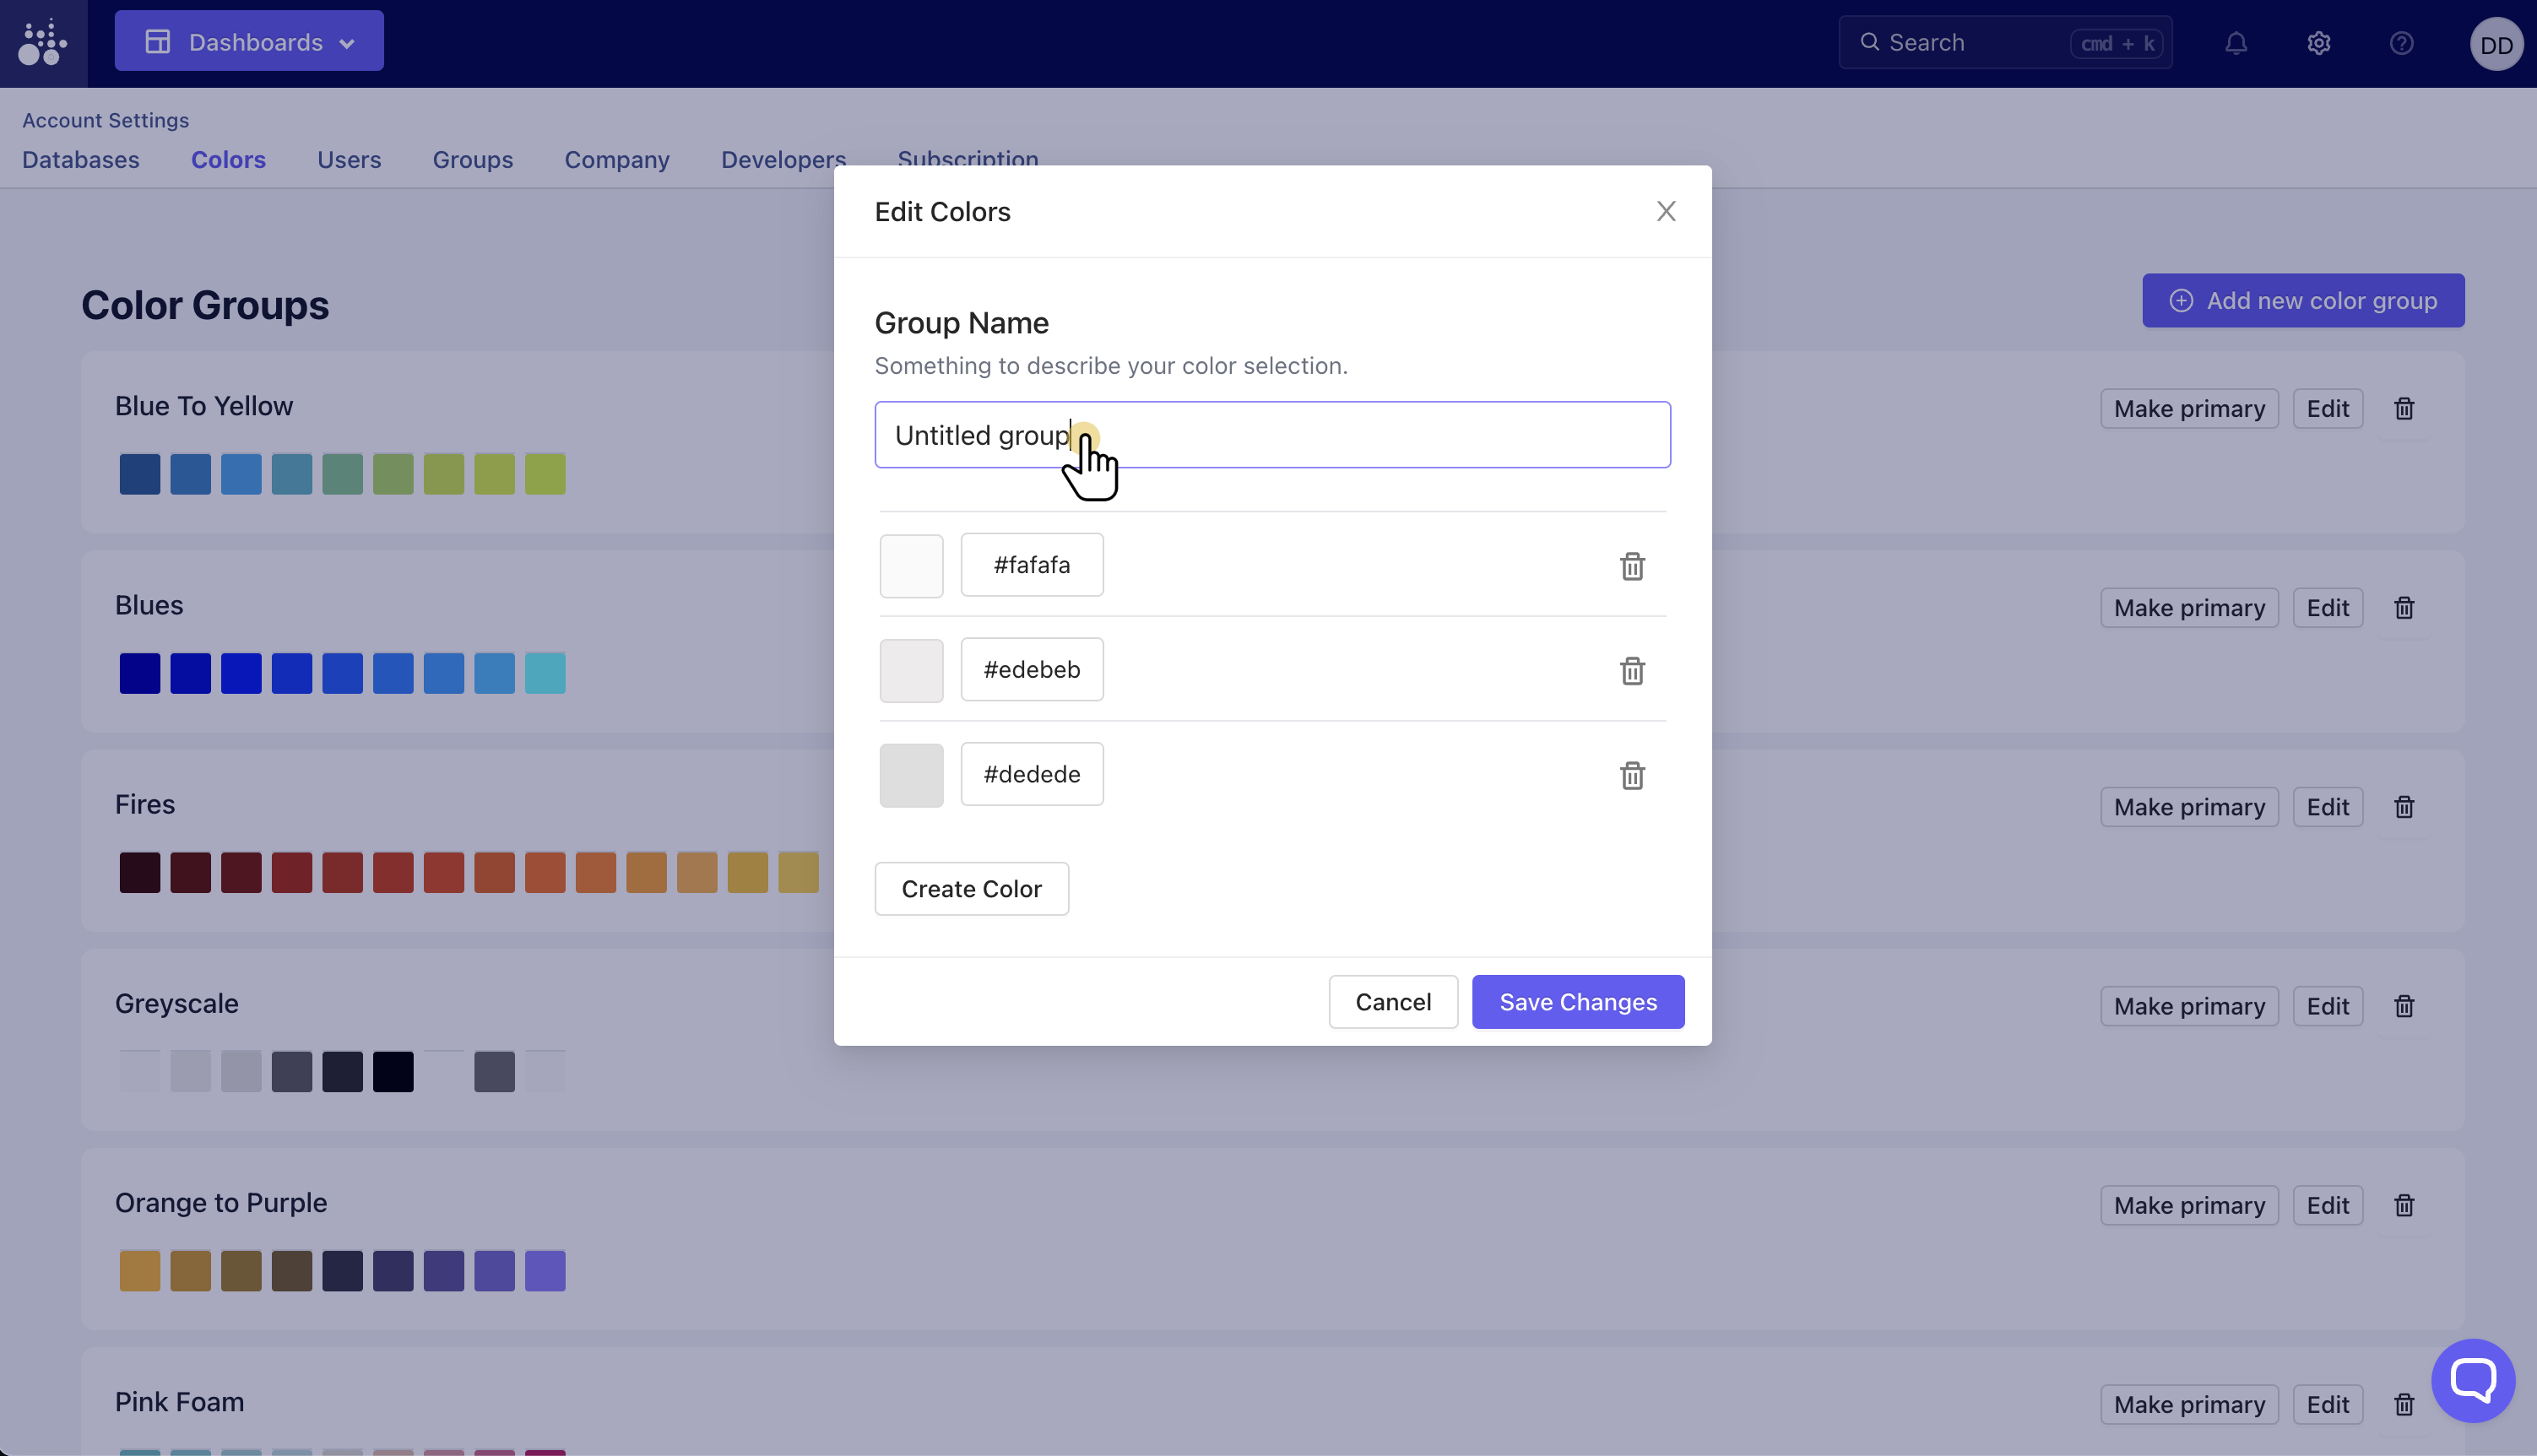Open the #dedede color swatch picker
The height and width of the screenshot is (1456, 2537).
pyautogui.click(x=911, y=775)
